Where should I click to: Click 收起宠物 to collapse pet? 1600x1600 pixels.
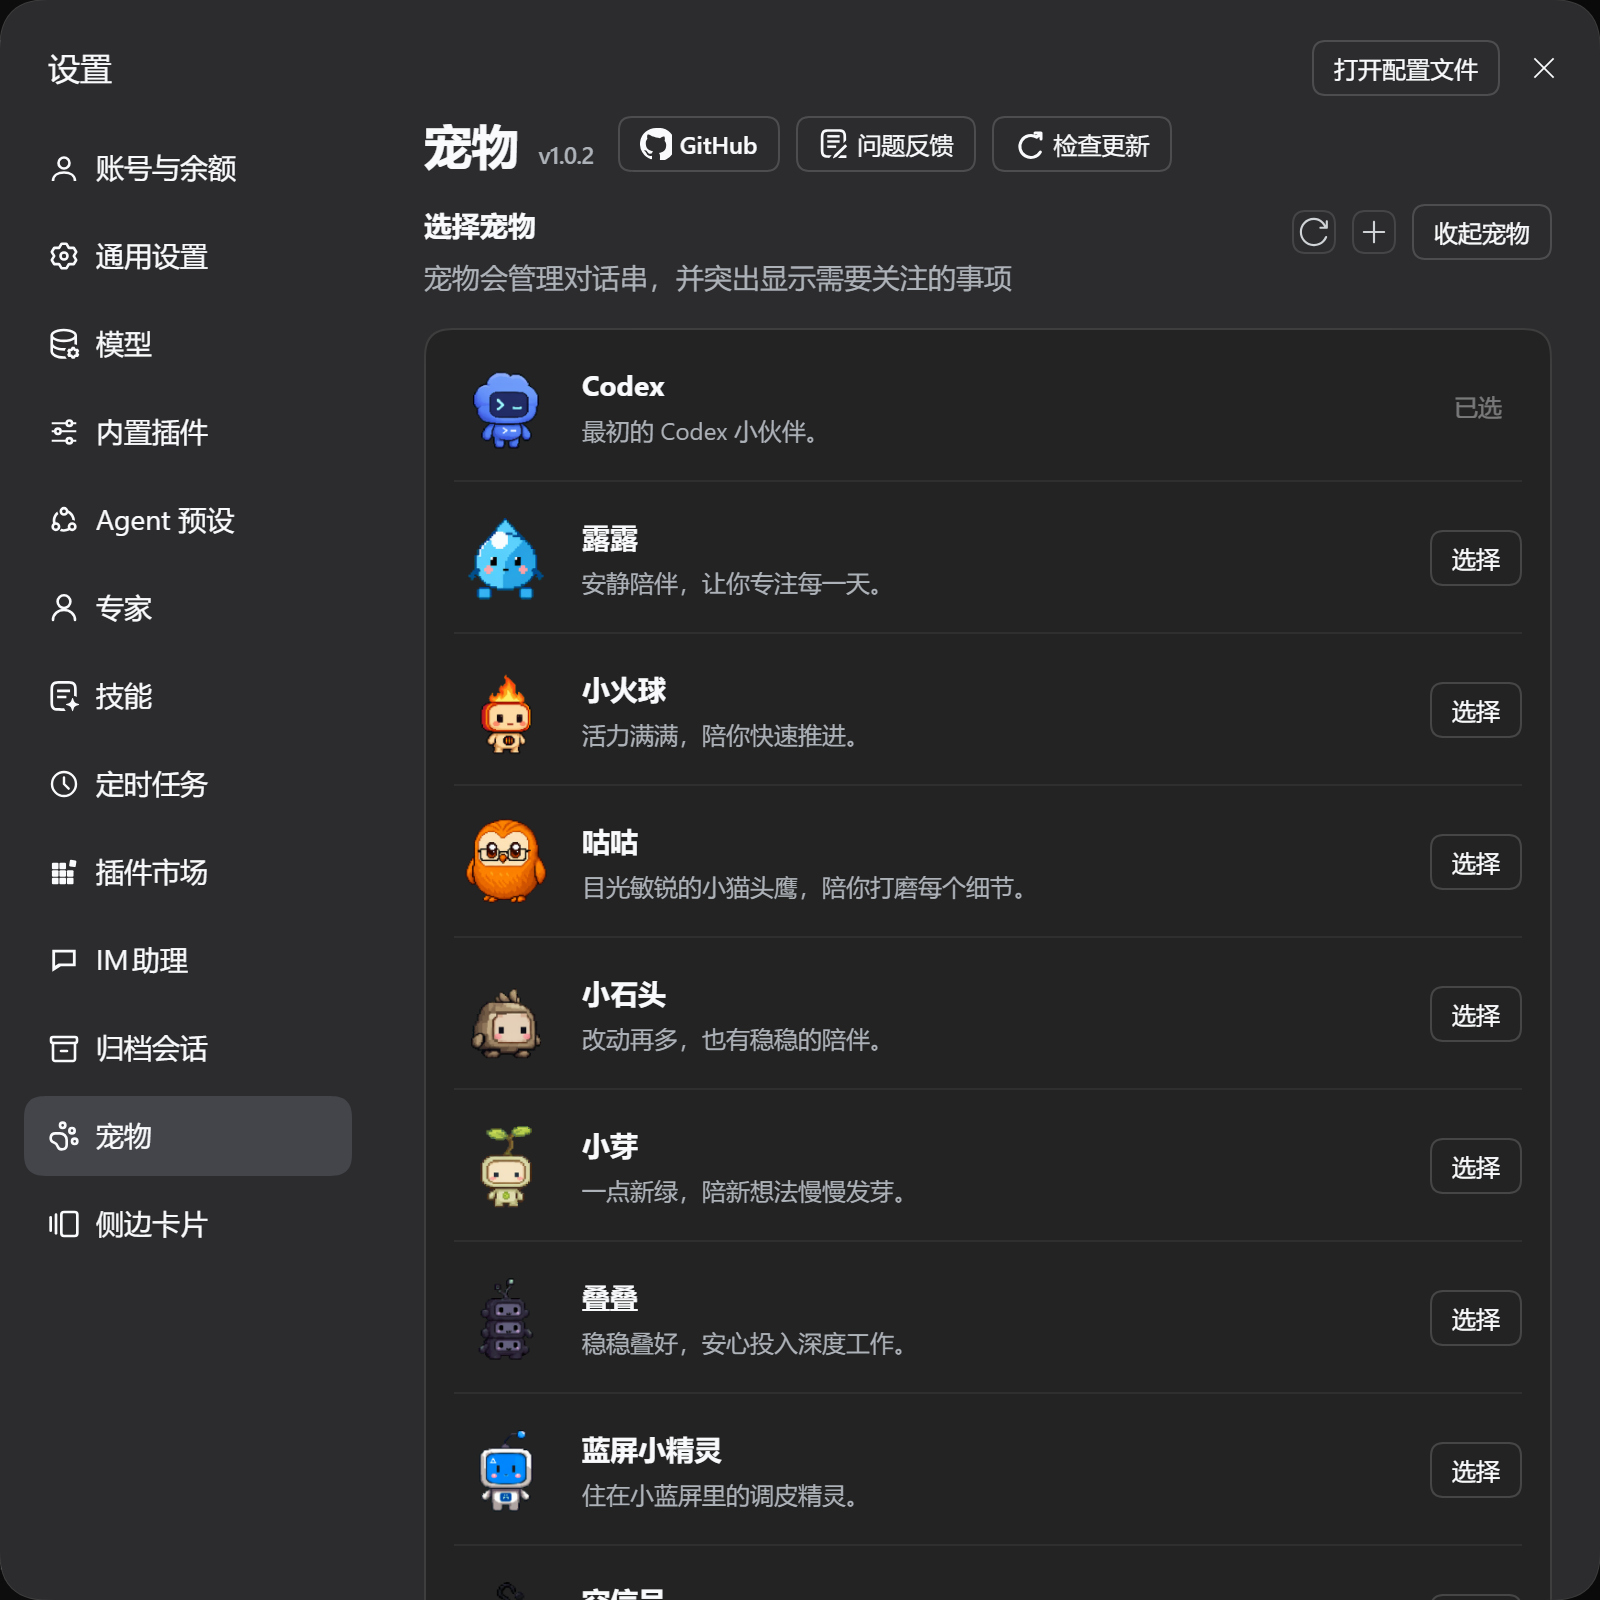(1481, 232)
